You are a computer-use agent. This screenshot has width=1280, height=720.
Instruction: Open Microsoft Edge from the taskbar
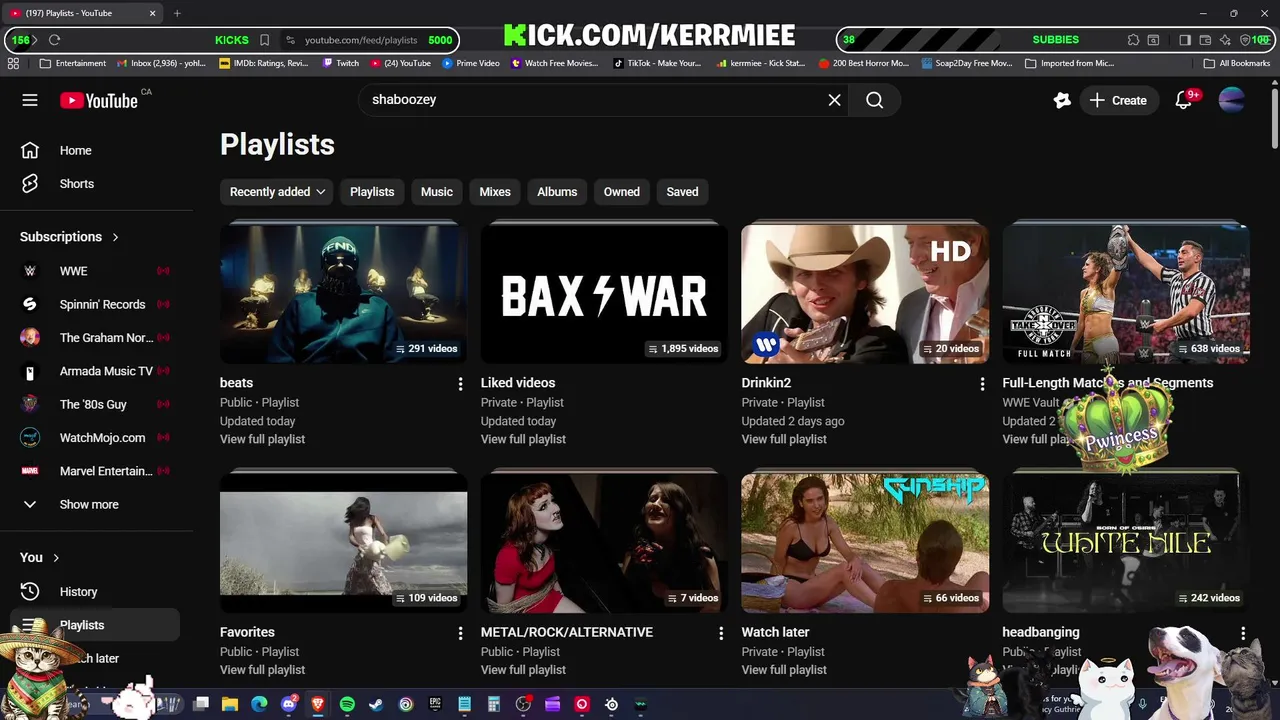point(259,704)
